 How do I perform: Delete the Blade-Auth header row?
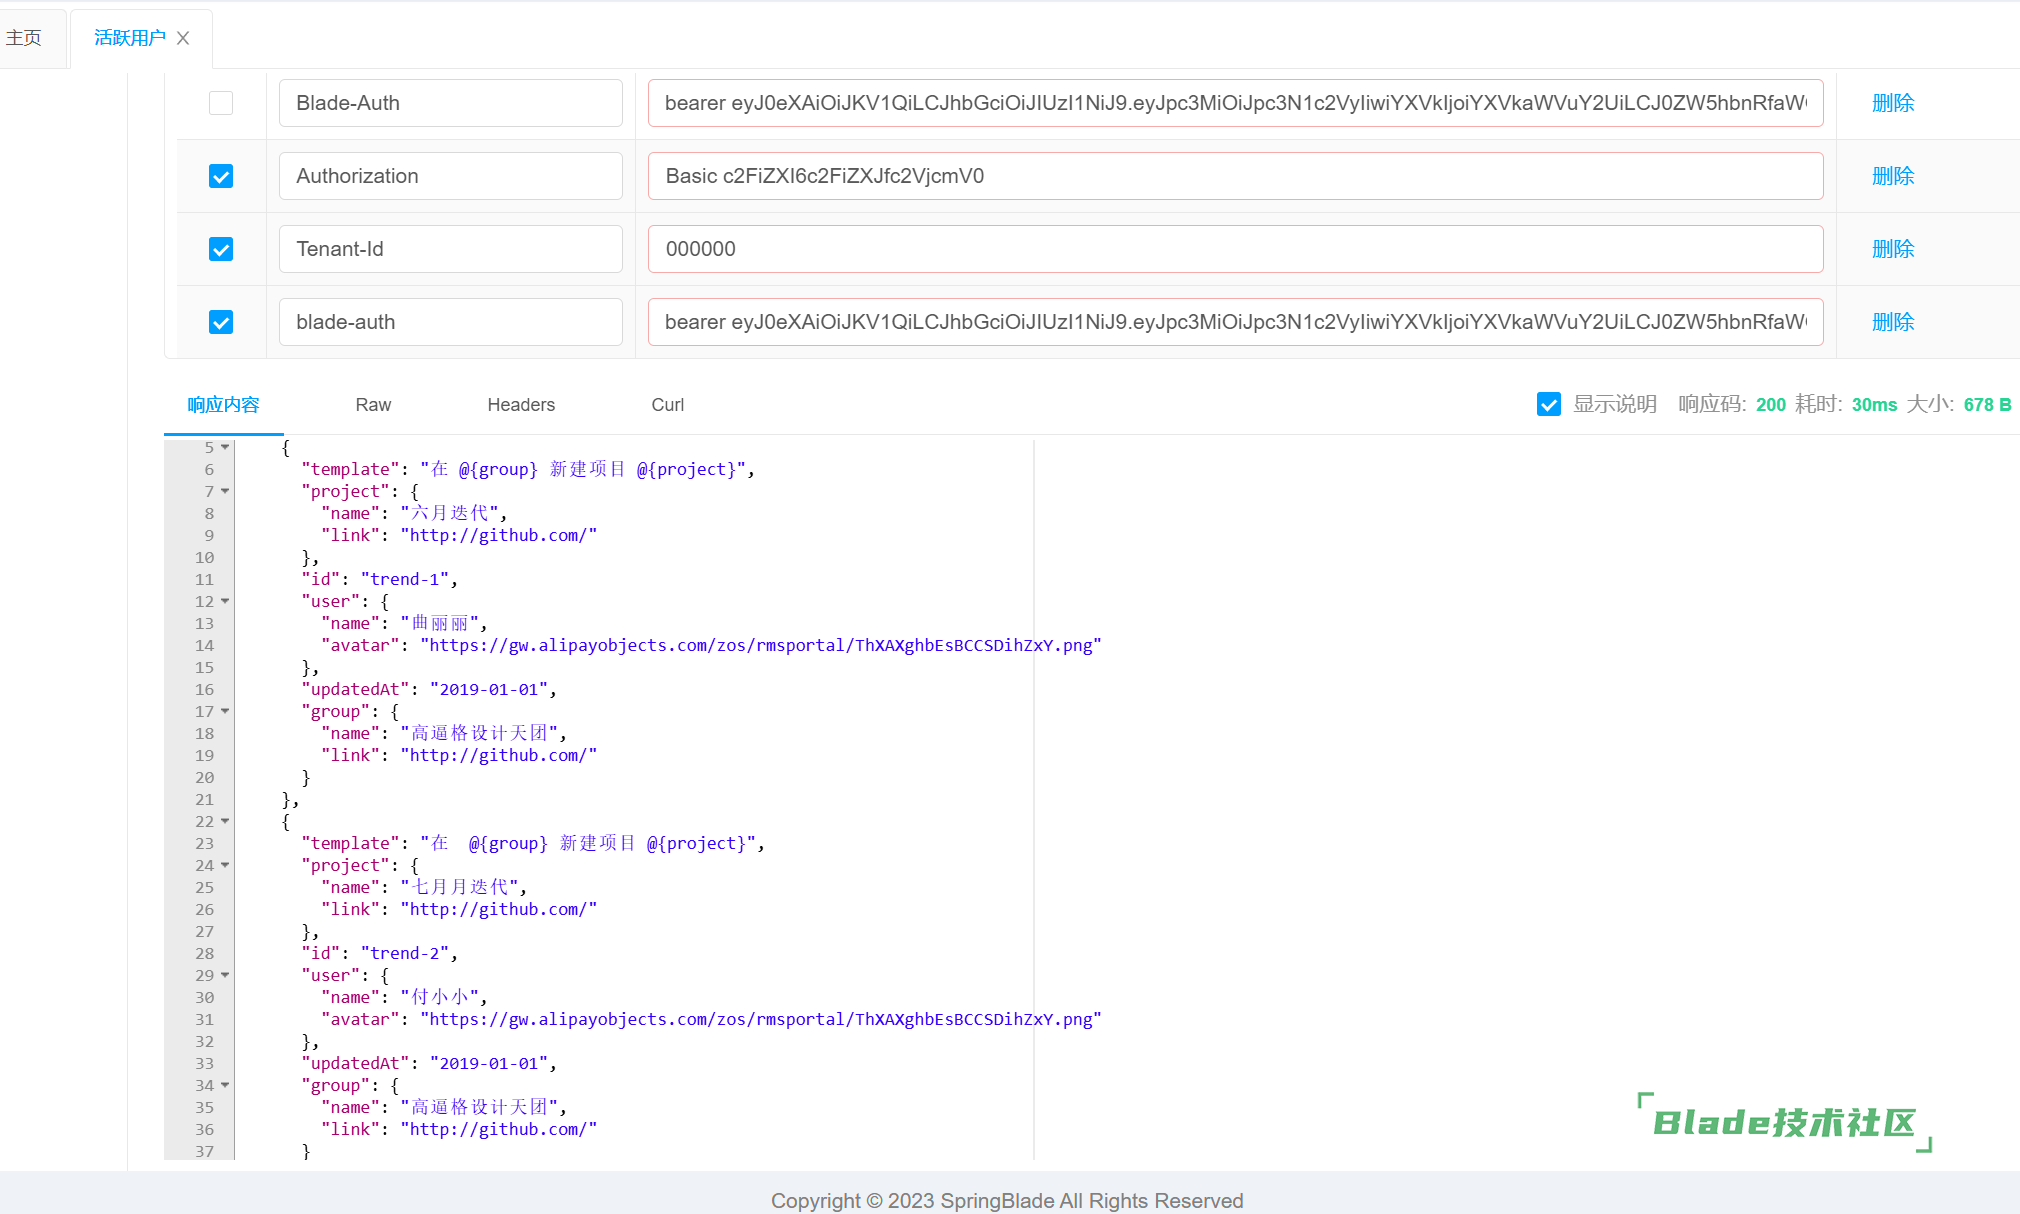coord(1893,103)
